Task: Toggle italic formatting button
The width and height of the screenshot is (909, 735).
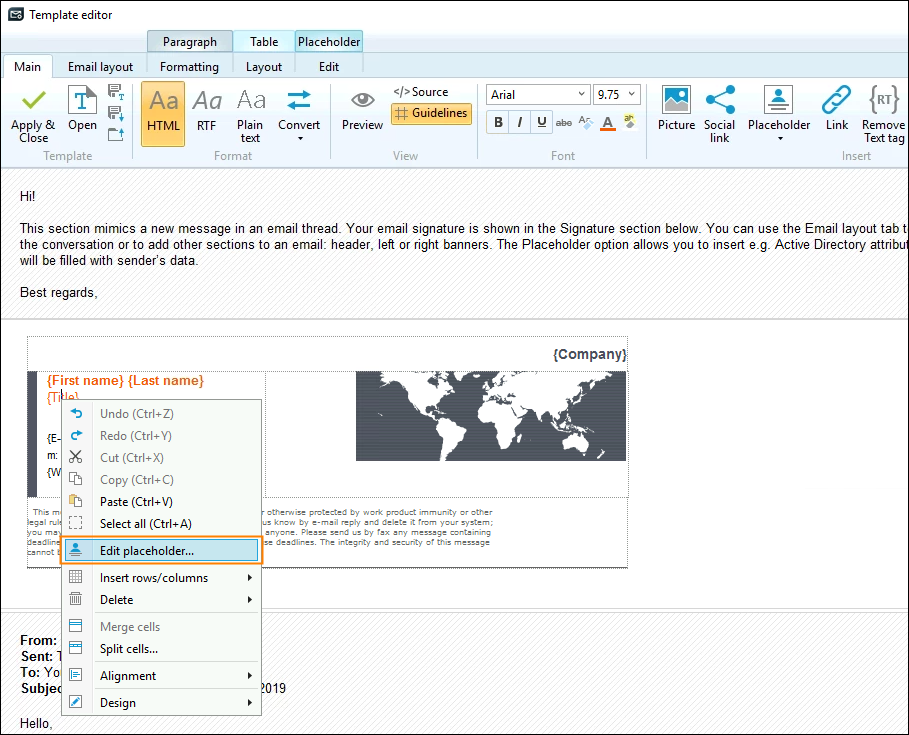Action: point(520,122)
